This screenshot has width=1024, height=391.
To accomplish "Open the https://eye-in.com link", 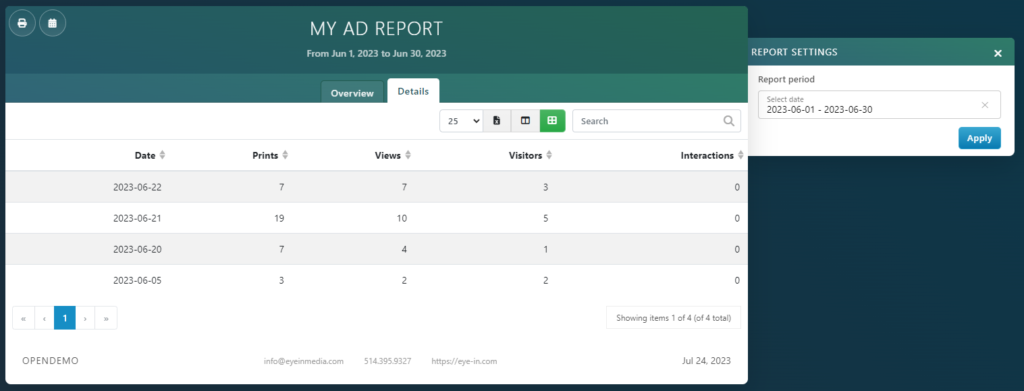I will coord(464,361).
